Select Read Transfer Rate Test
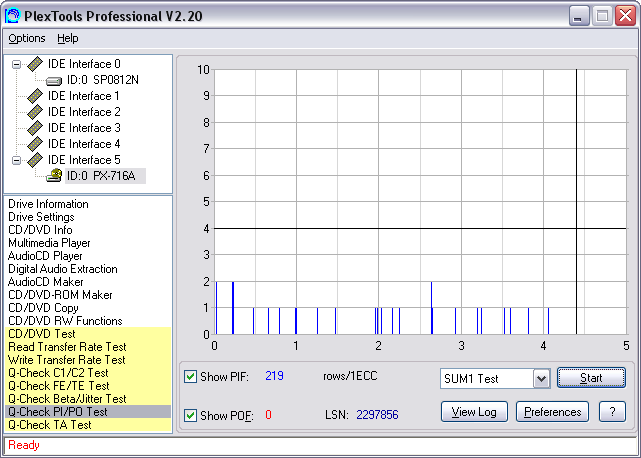The height and width of the screenshot is (458, 641). point(88,347)
